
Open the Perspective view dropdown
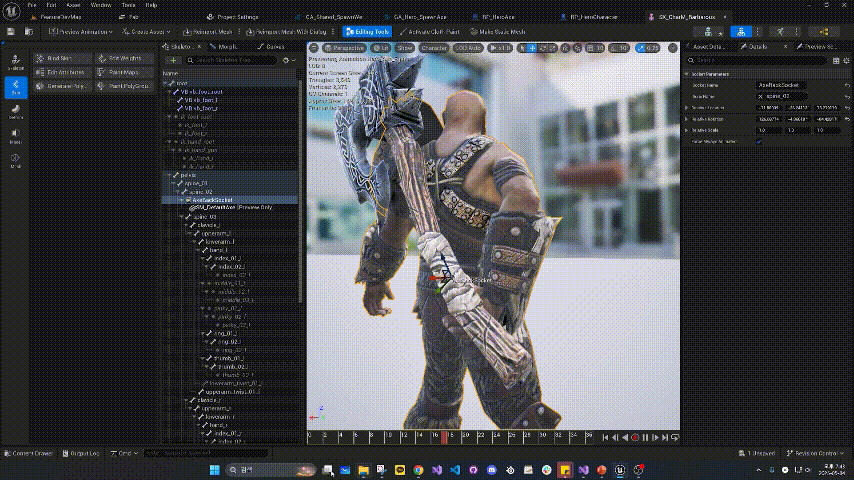pos(345,48)
